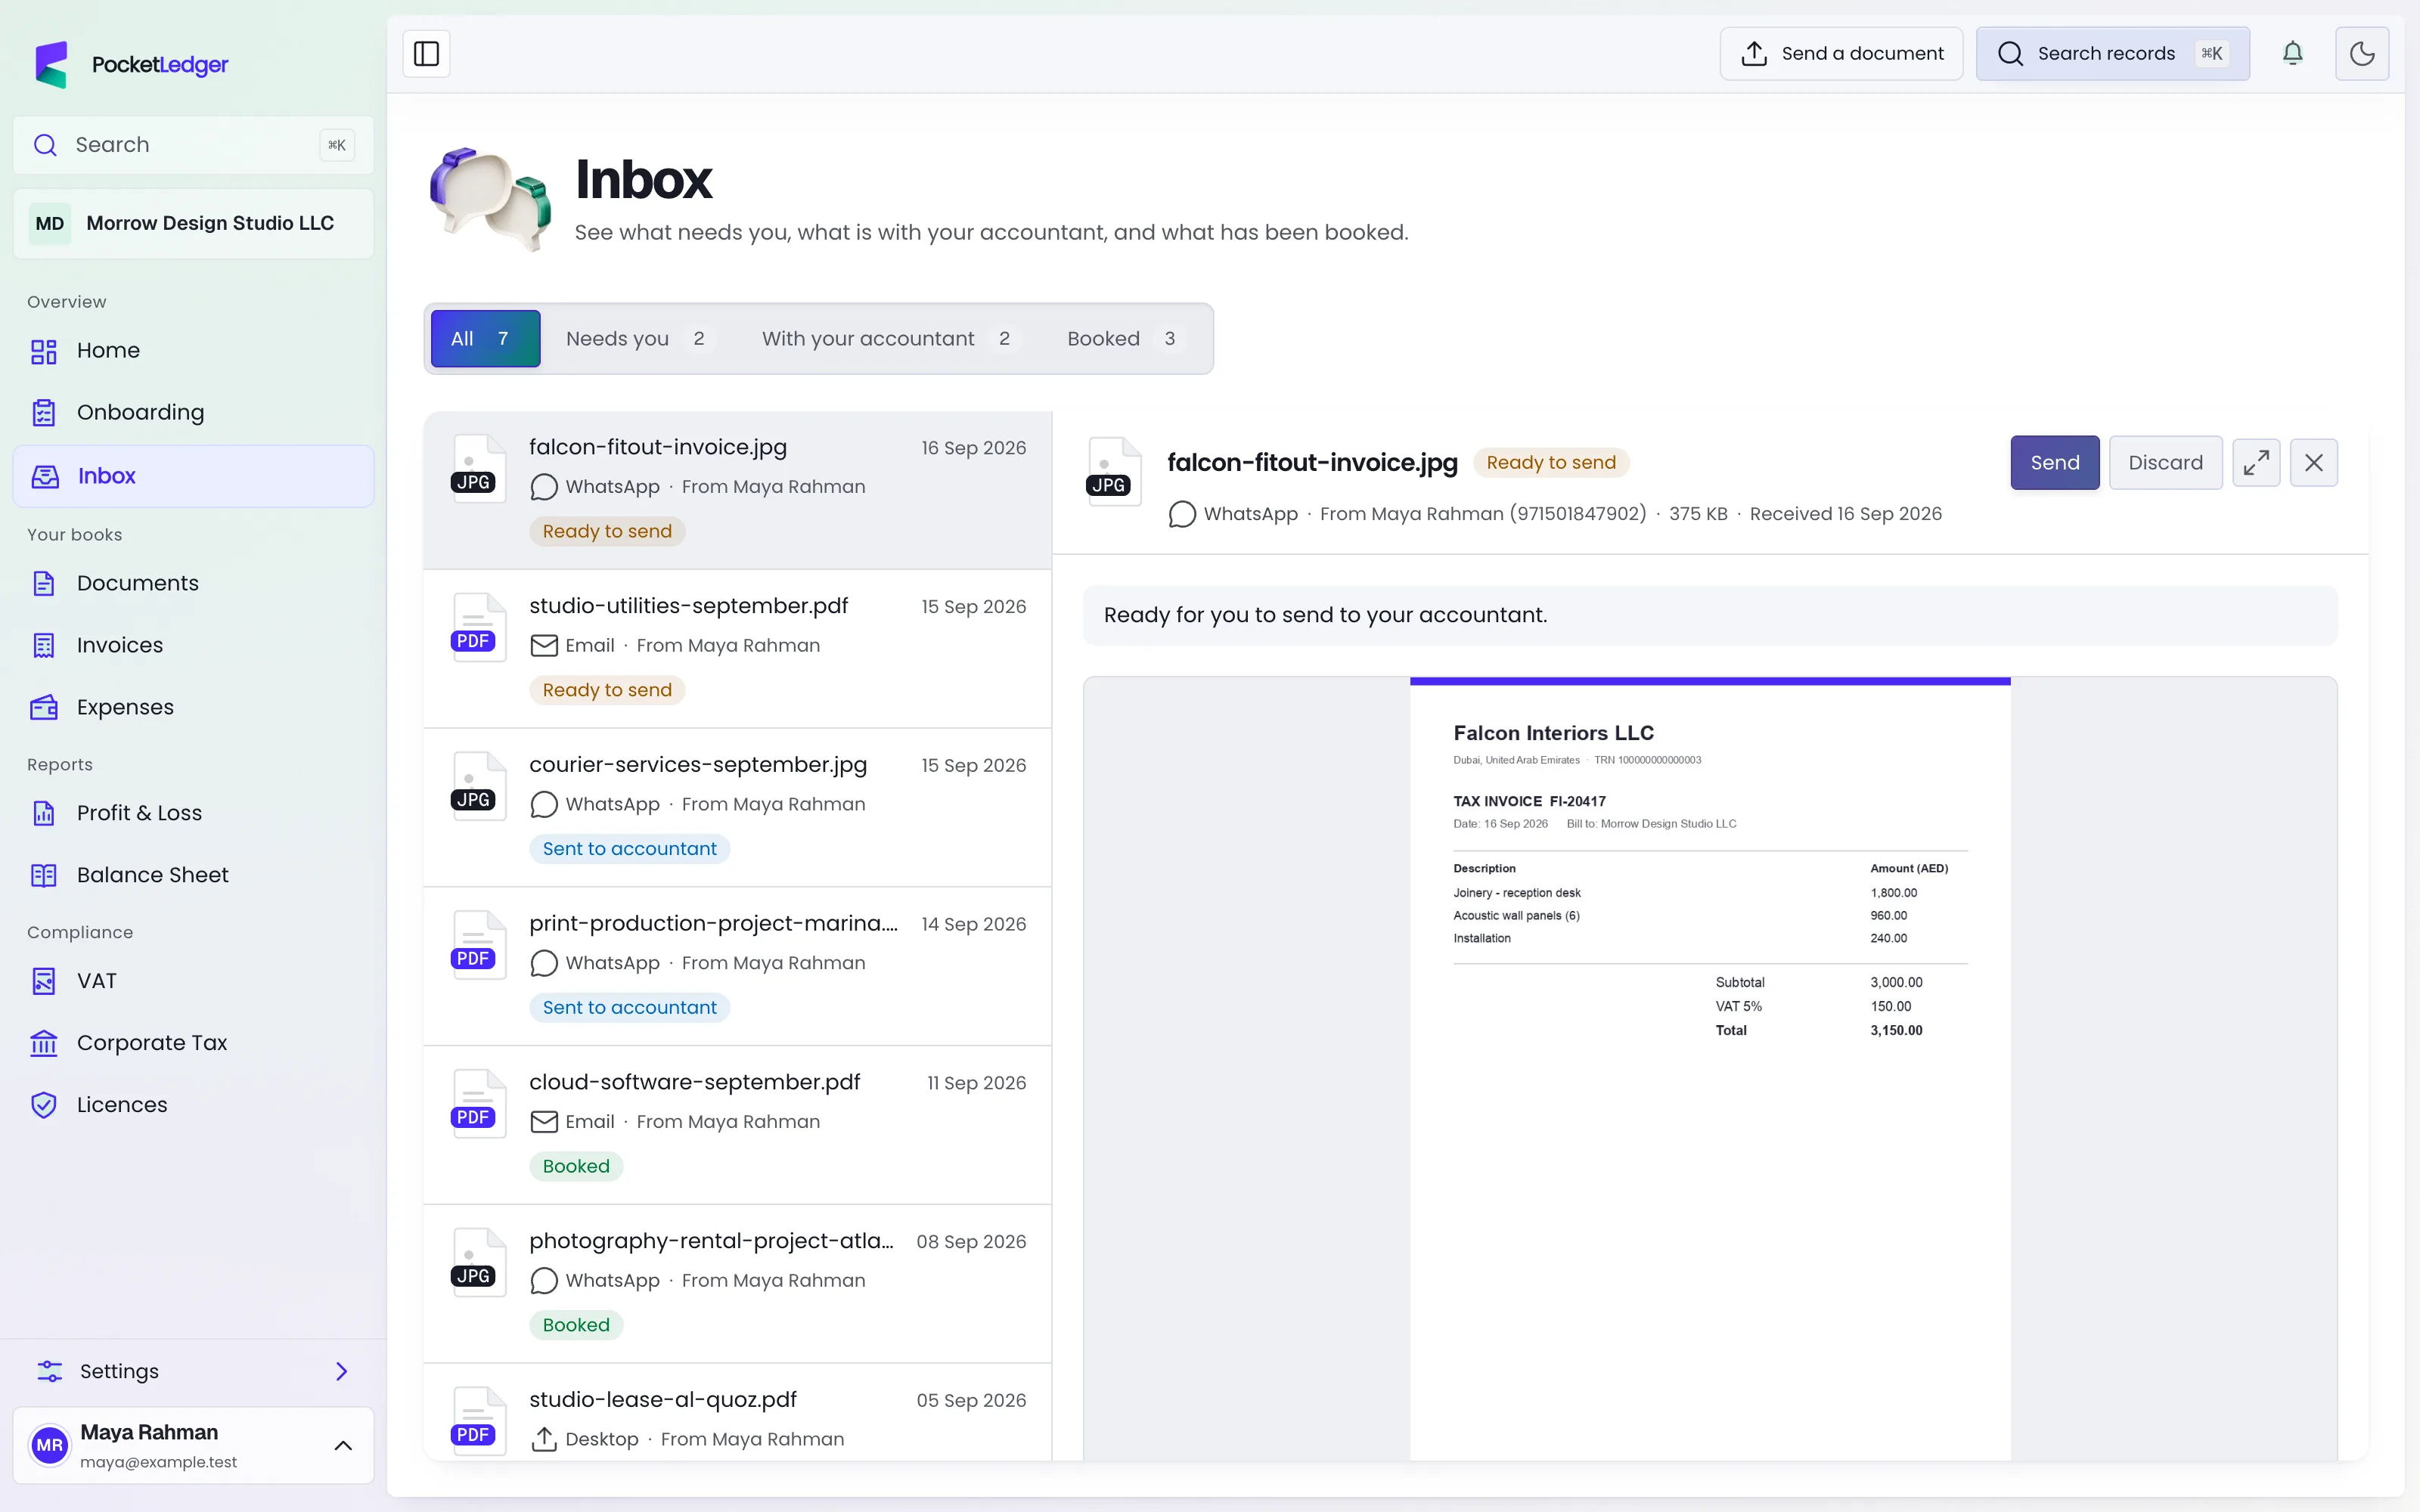Open the notifications bell

[2292, 53]
